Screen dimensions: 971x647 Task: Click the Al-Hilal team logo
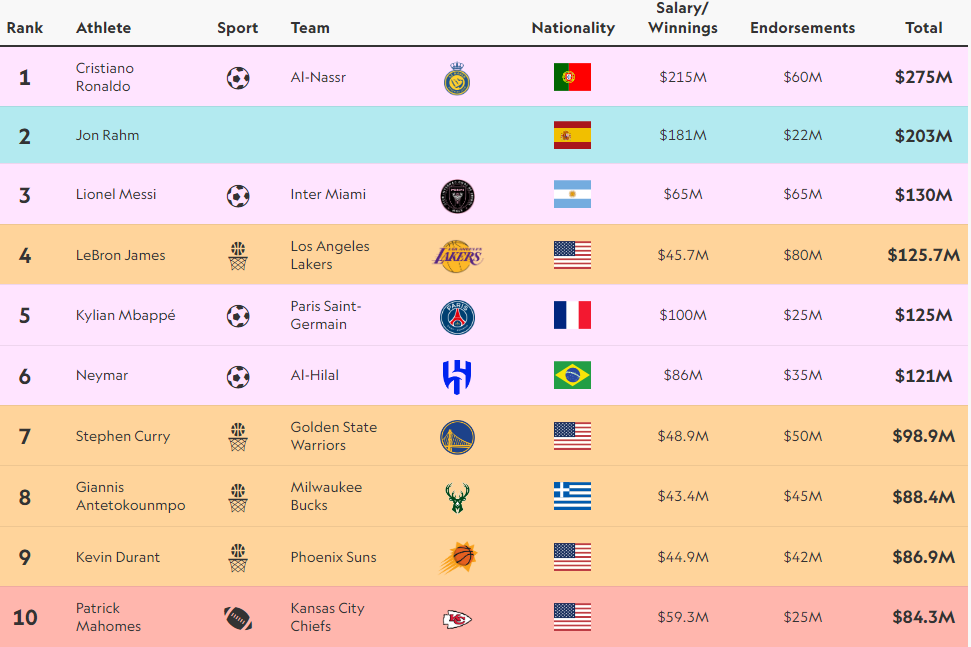[x=457, y=377]
